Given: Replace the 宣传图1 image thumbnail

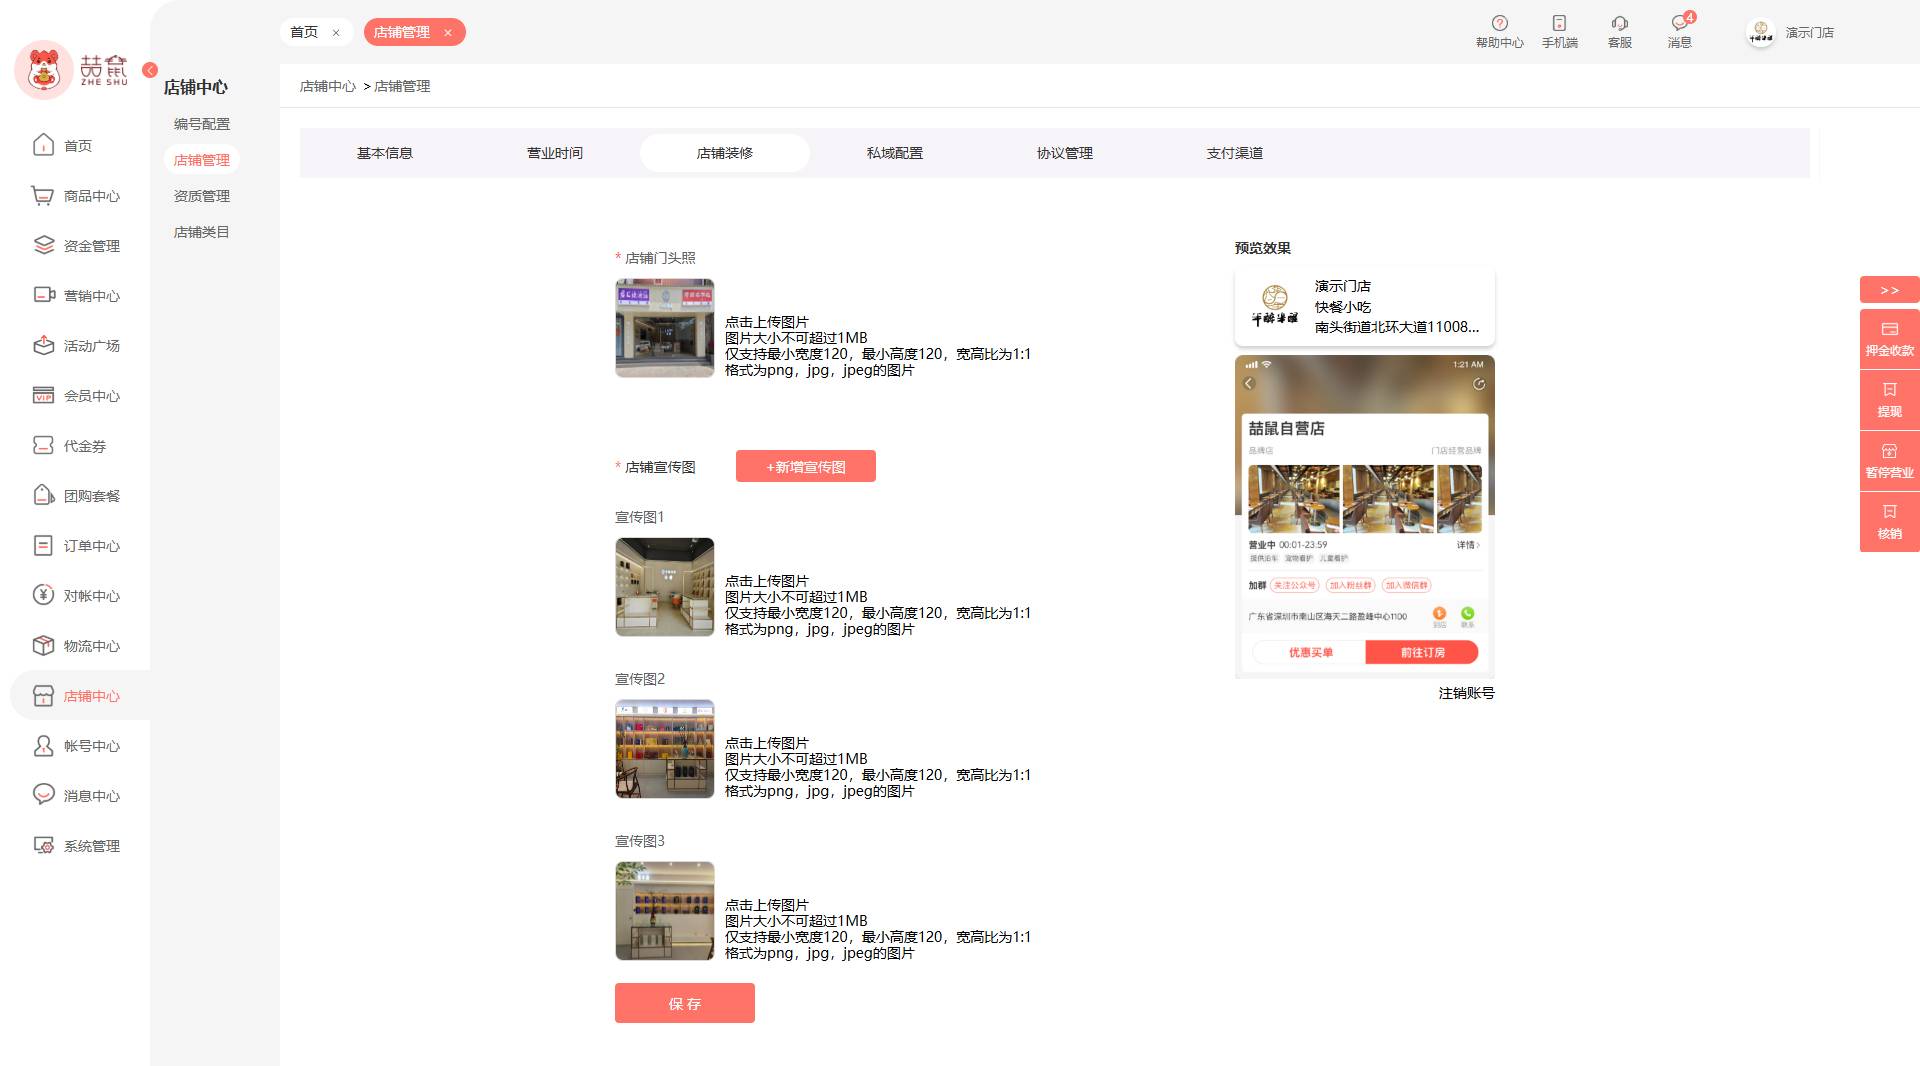Looking at the screenshot, I should [665, 587].
